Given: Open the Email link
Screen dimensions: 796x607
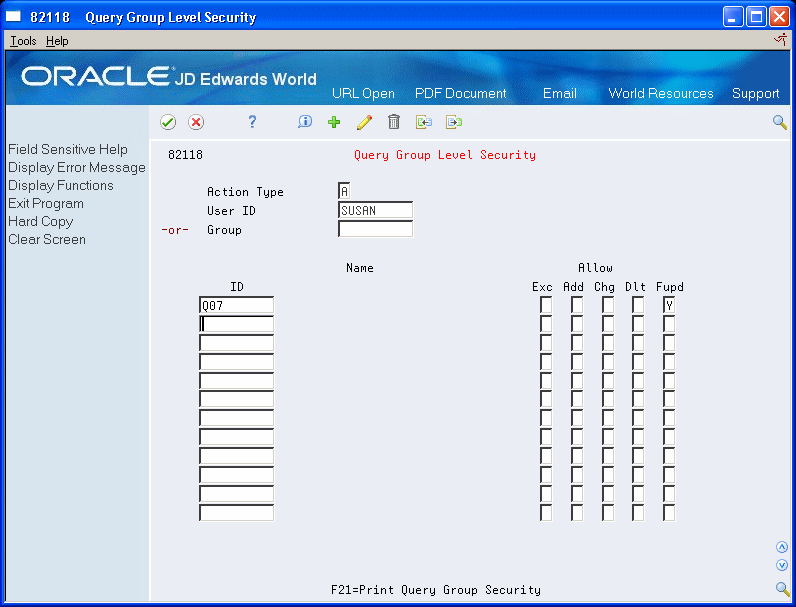Looking at the screenshot, I should pyautogui.click(x=559, y=93).
